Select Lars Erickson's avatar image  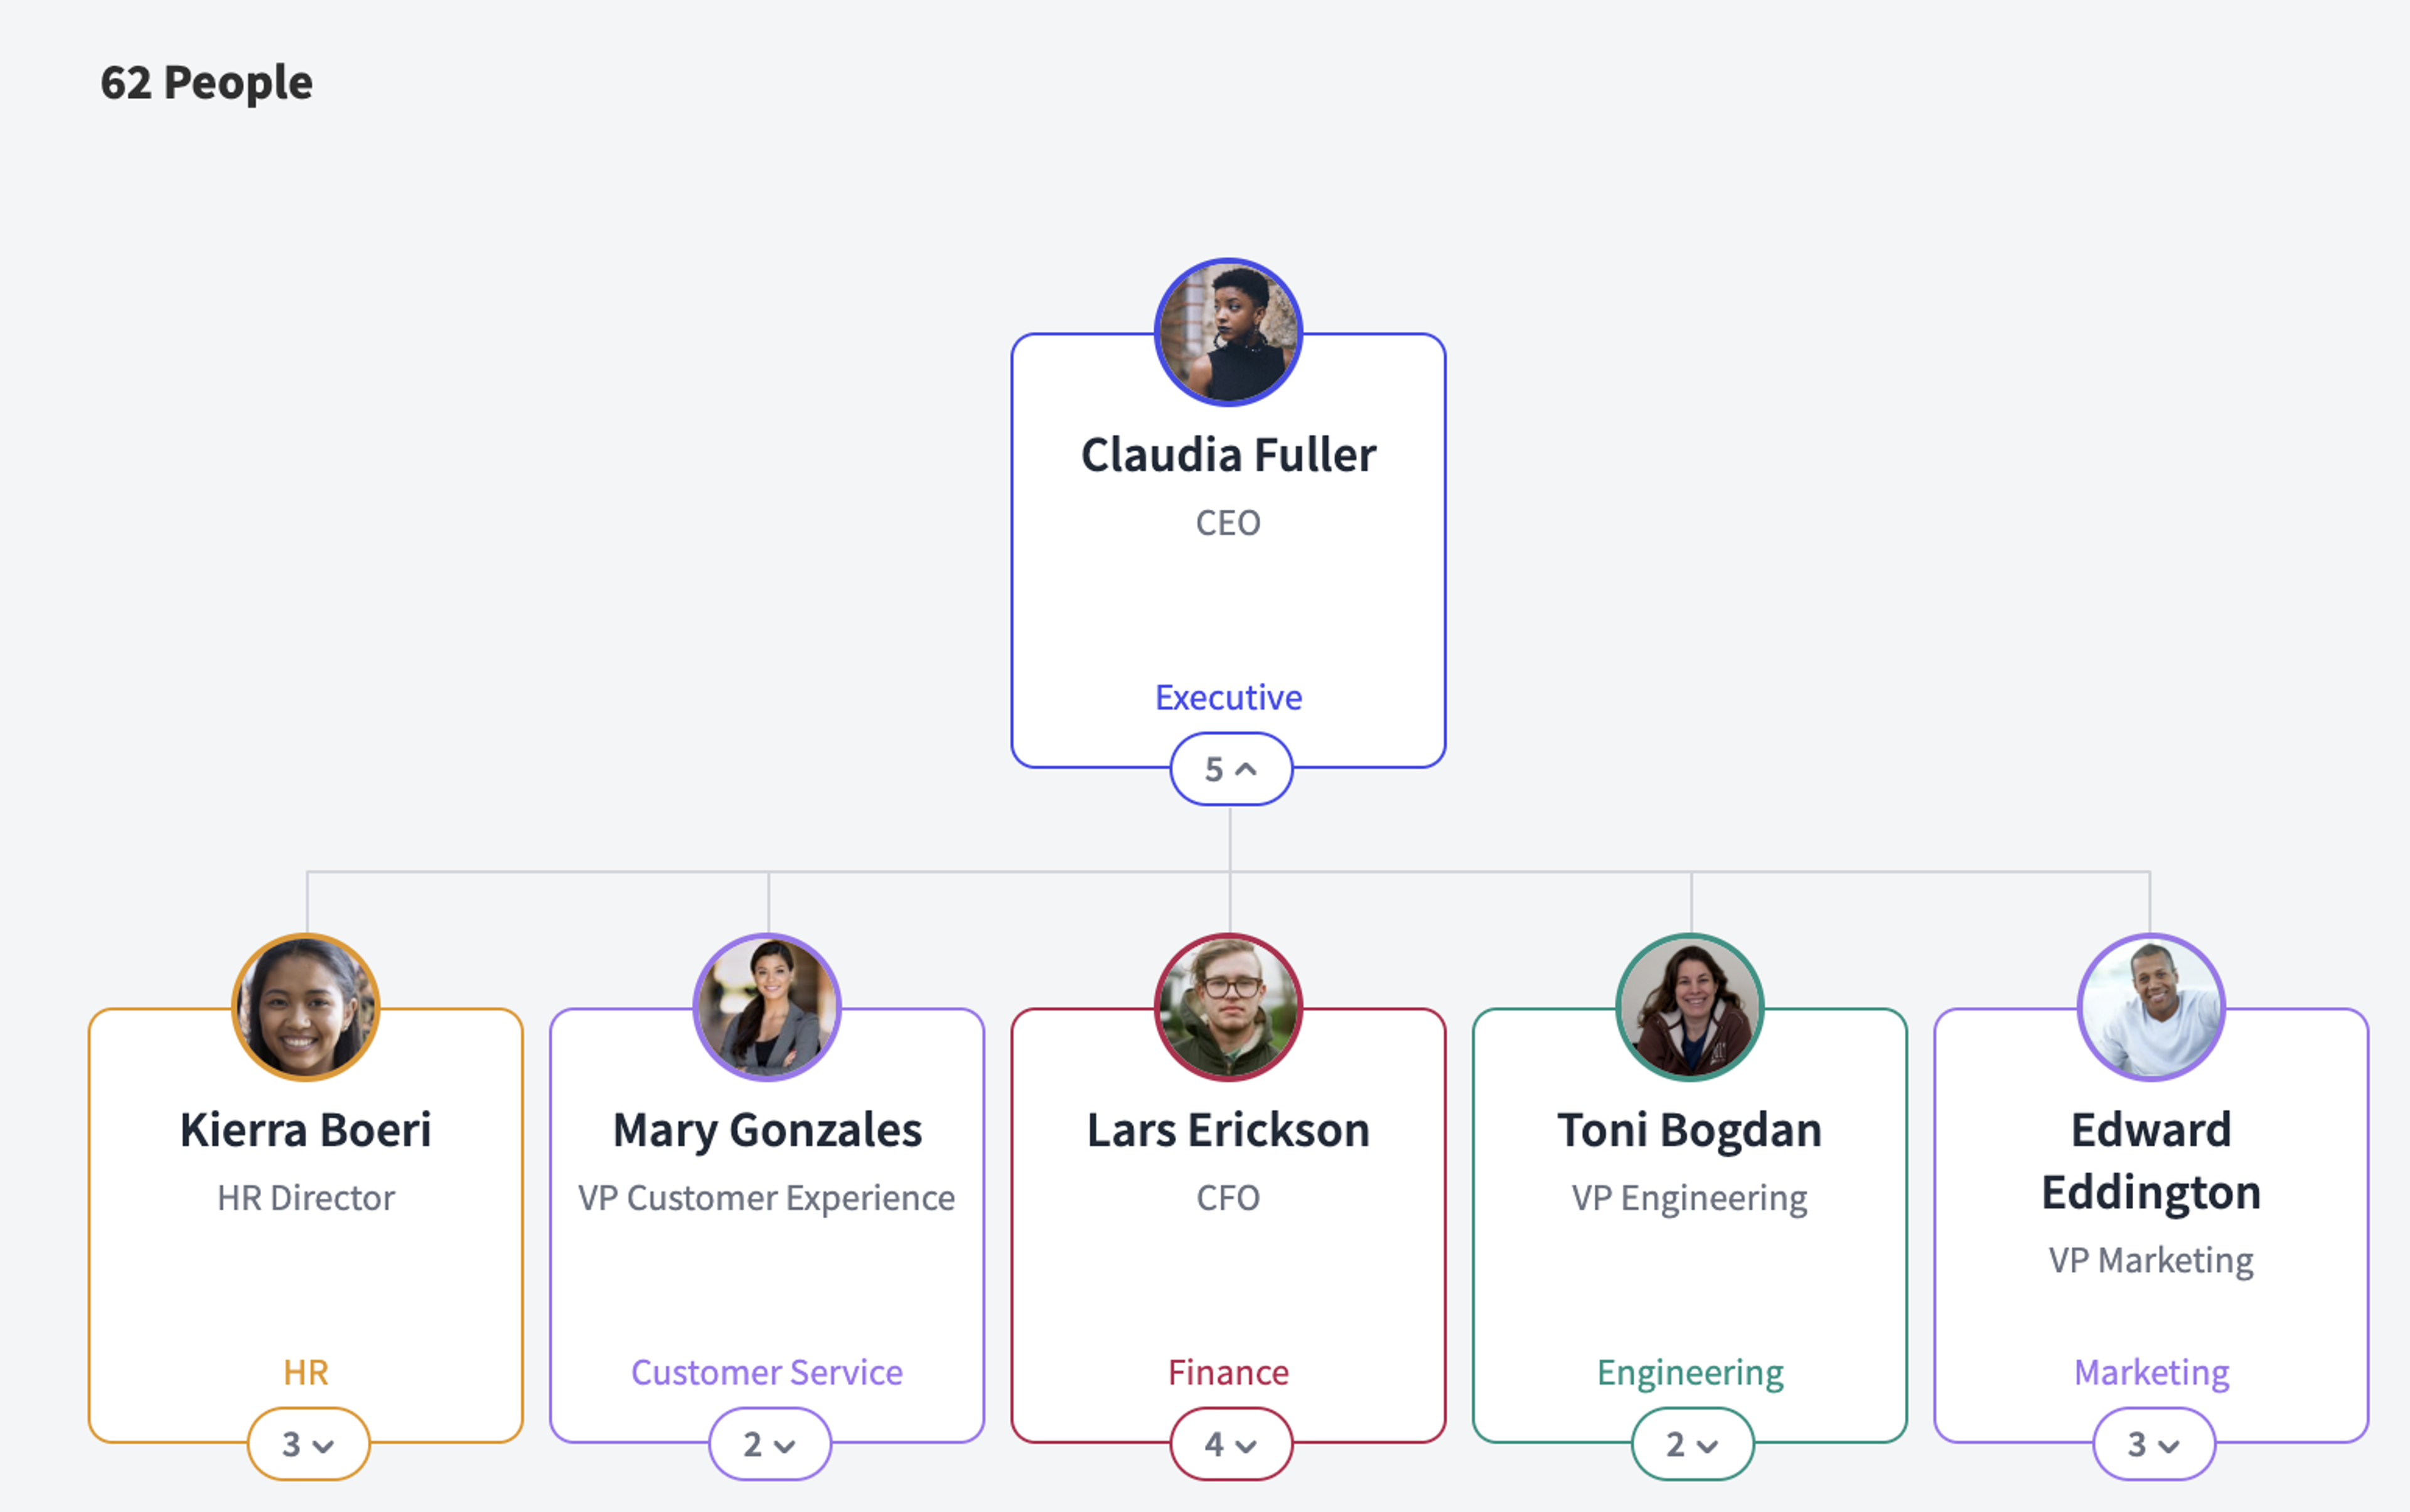pos(1228,1007)
